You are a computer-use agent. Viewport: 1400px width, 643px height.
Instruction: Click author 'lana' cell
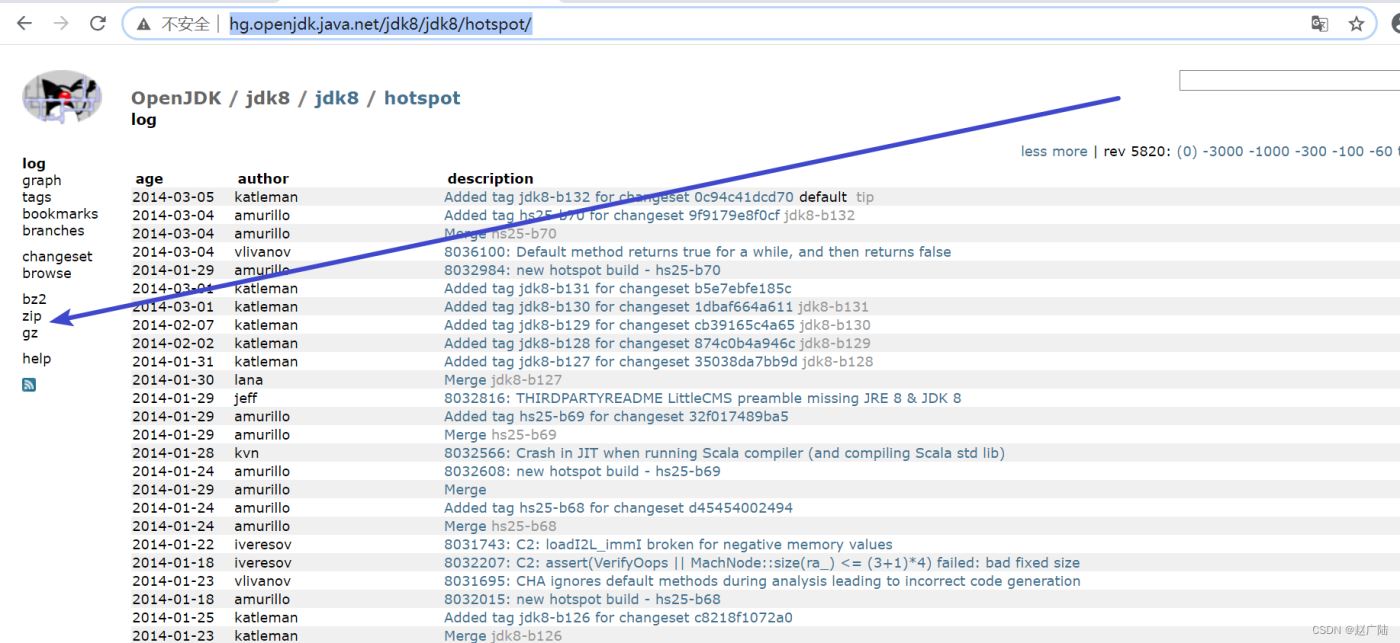pos(249,380)
